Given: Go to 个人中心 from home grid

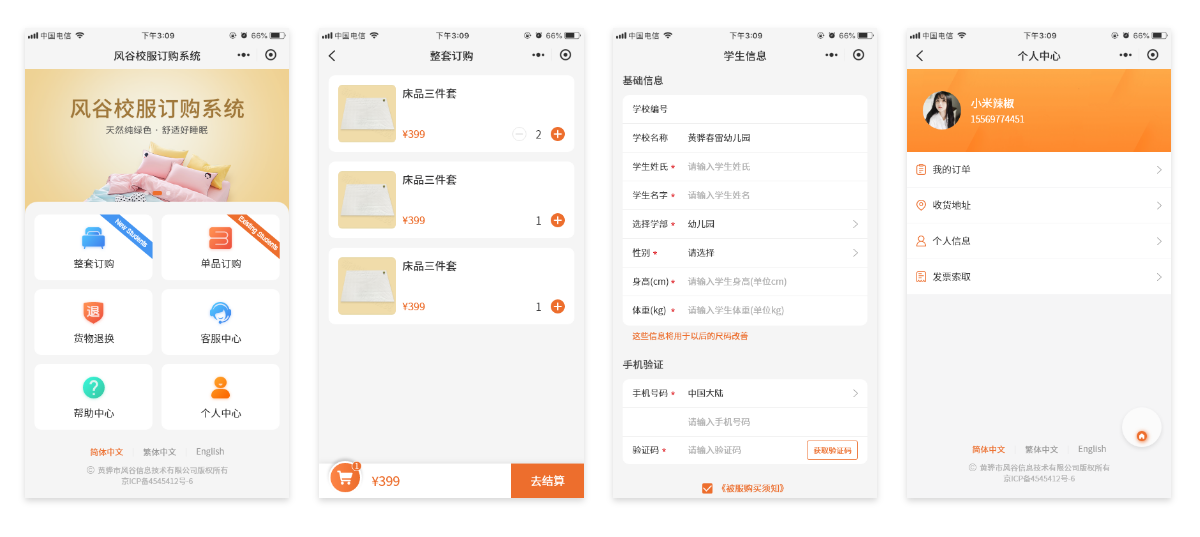Looking at the screenshot, I should (220, 388).
